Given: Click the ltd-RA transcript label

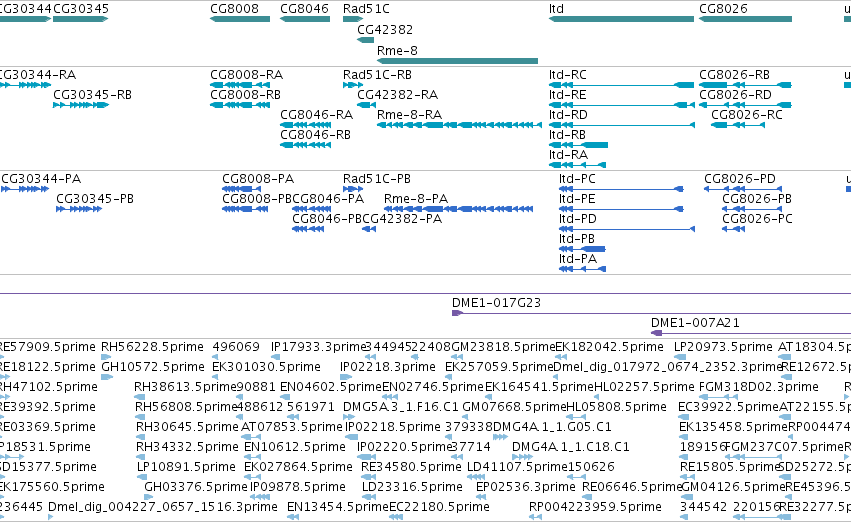Looking at the screenshot, I should pos(568,155).
